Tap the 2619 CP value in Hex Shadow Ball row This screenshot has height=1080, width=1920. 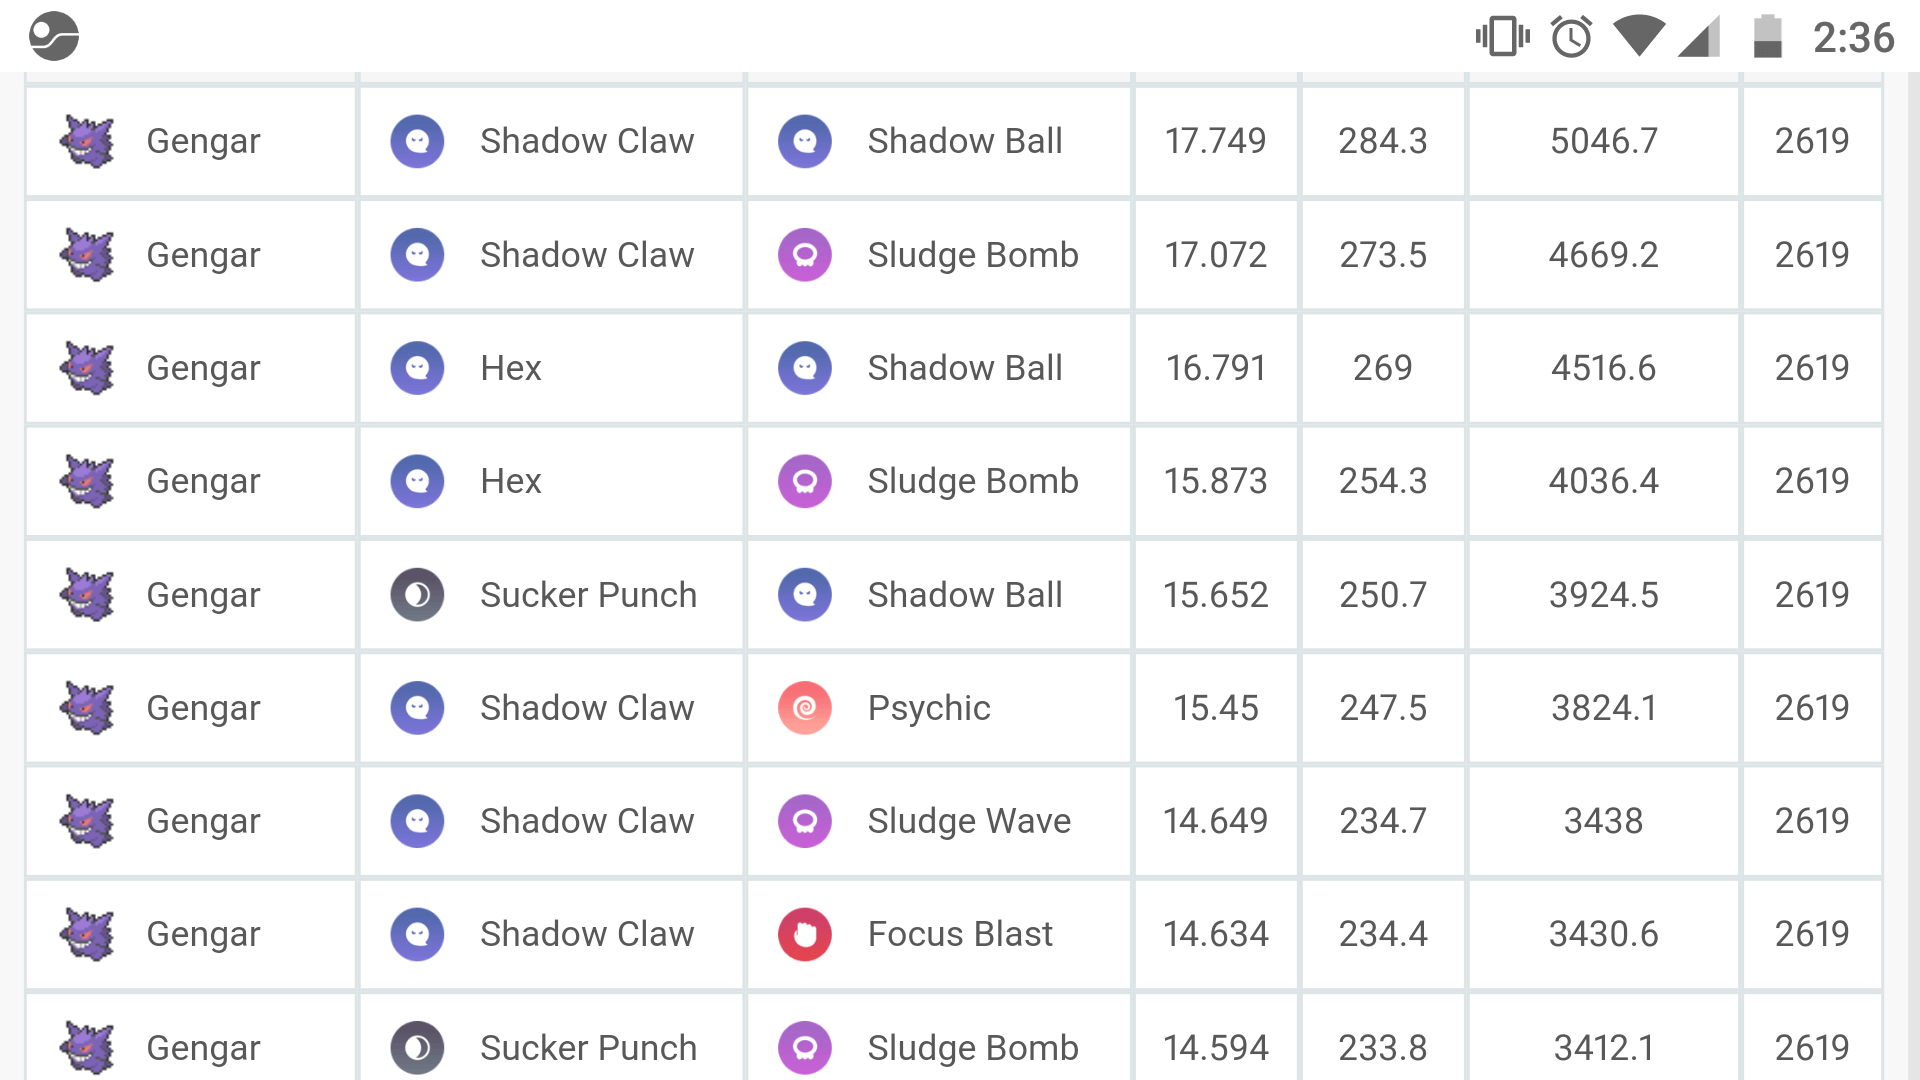pos(1811,368)
